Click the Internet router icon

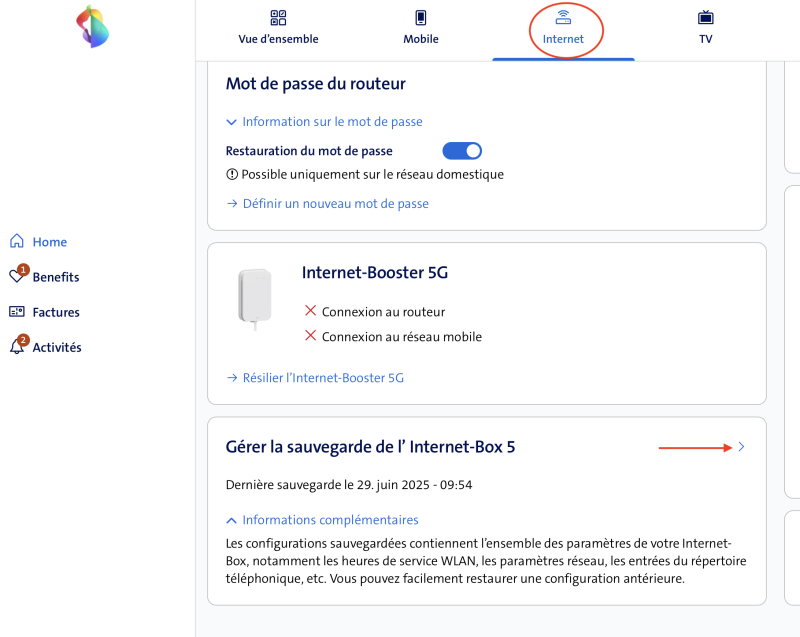coord(563,18)
